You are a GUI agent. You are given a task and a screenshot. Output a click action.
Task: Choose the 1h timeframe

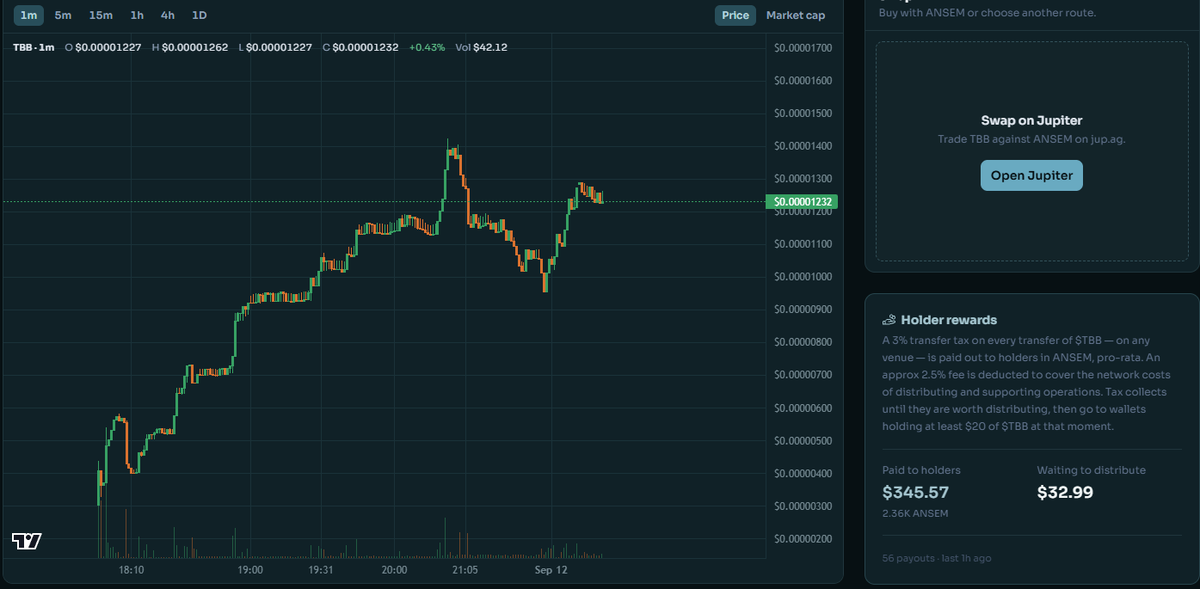click(137, 15)
